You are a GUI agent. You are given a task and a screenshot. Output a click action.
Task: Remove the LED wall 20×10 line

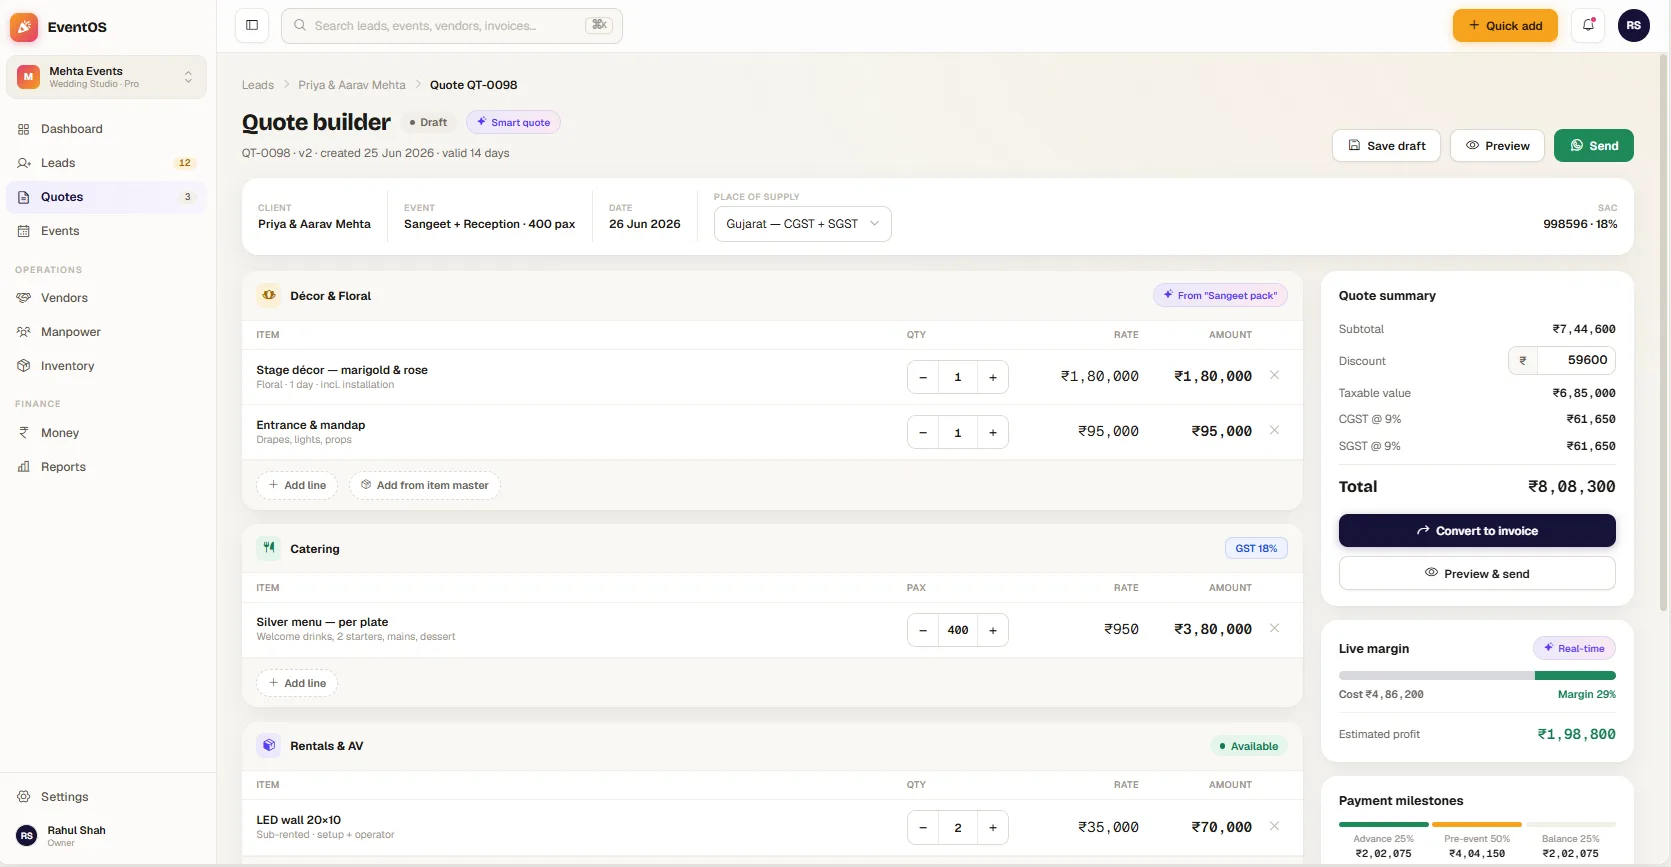(1274, 827)
